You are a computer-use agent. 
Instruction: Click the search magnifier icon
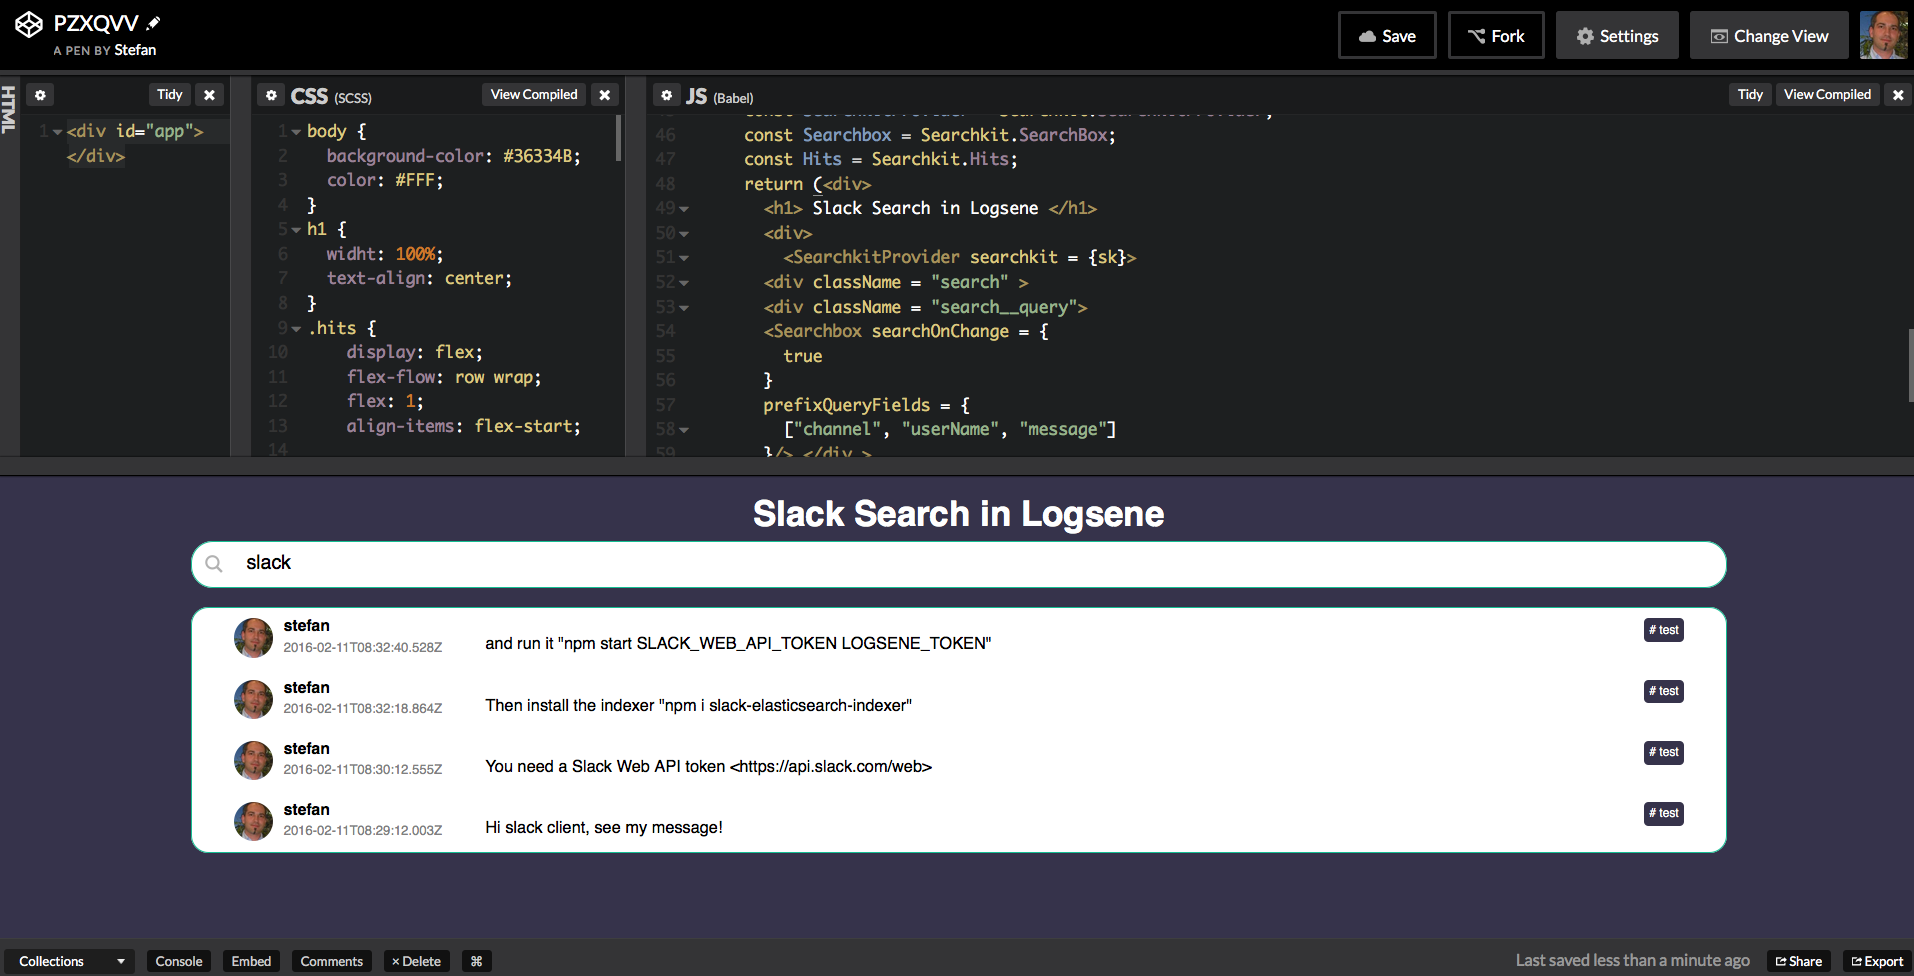point(213,564)
